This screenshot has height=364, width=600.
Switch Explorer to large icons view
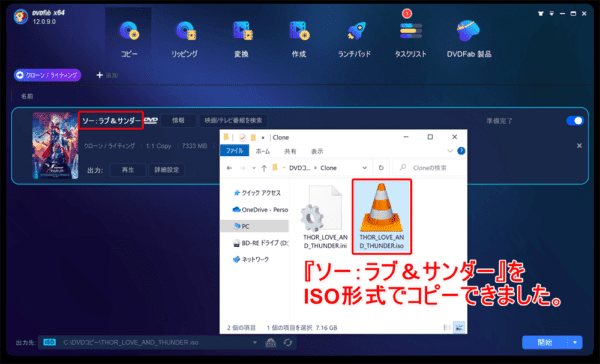pyautogui.click(x=459, y=327)
